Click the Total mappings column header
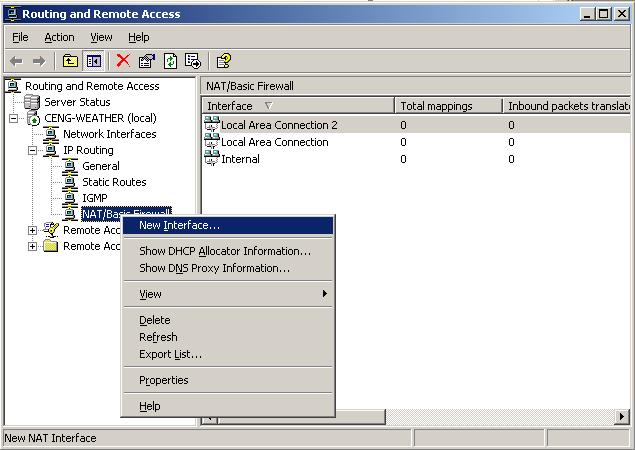635x450 pixels. (x=448, y=106)
